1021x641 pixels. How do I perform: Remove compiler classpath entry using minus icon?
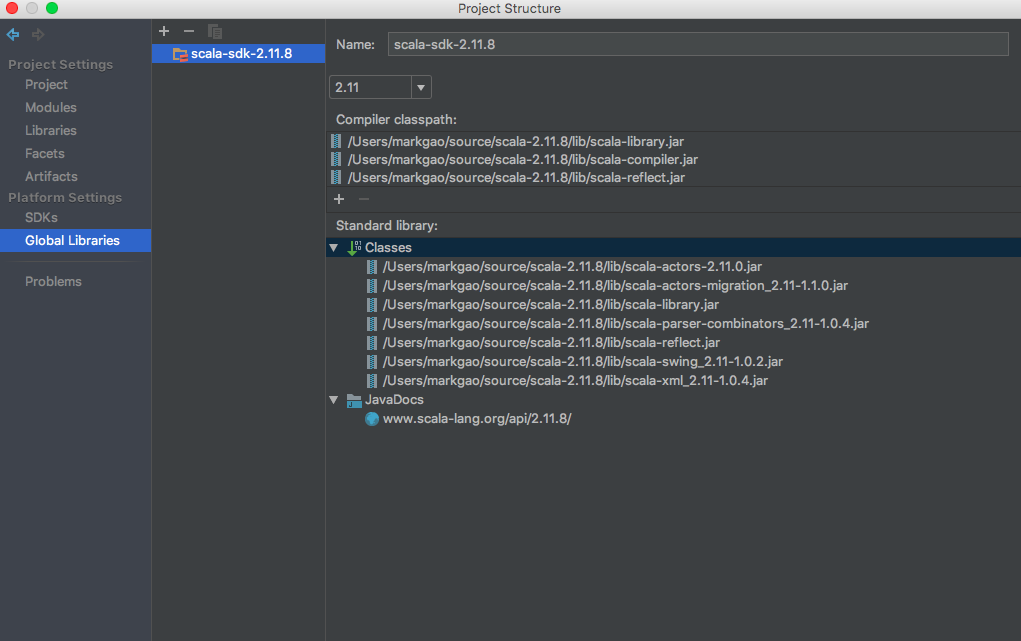364,199
